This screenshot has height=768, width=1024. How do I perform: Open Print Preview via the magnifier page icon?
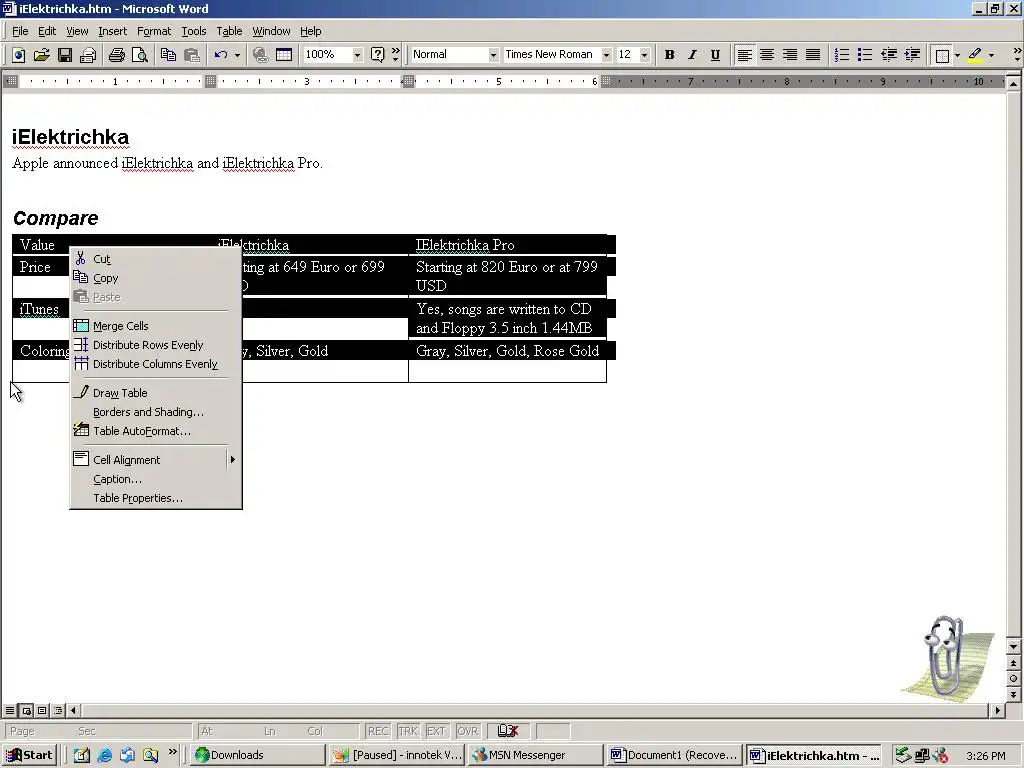tap(140, 55)
